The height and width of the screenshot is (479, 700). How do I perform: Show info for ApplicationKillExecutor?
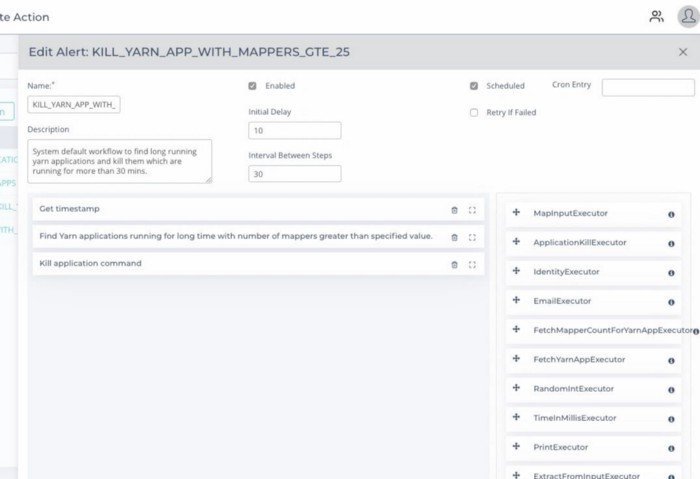(671, 244)
